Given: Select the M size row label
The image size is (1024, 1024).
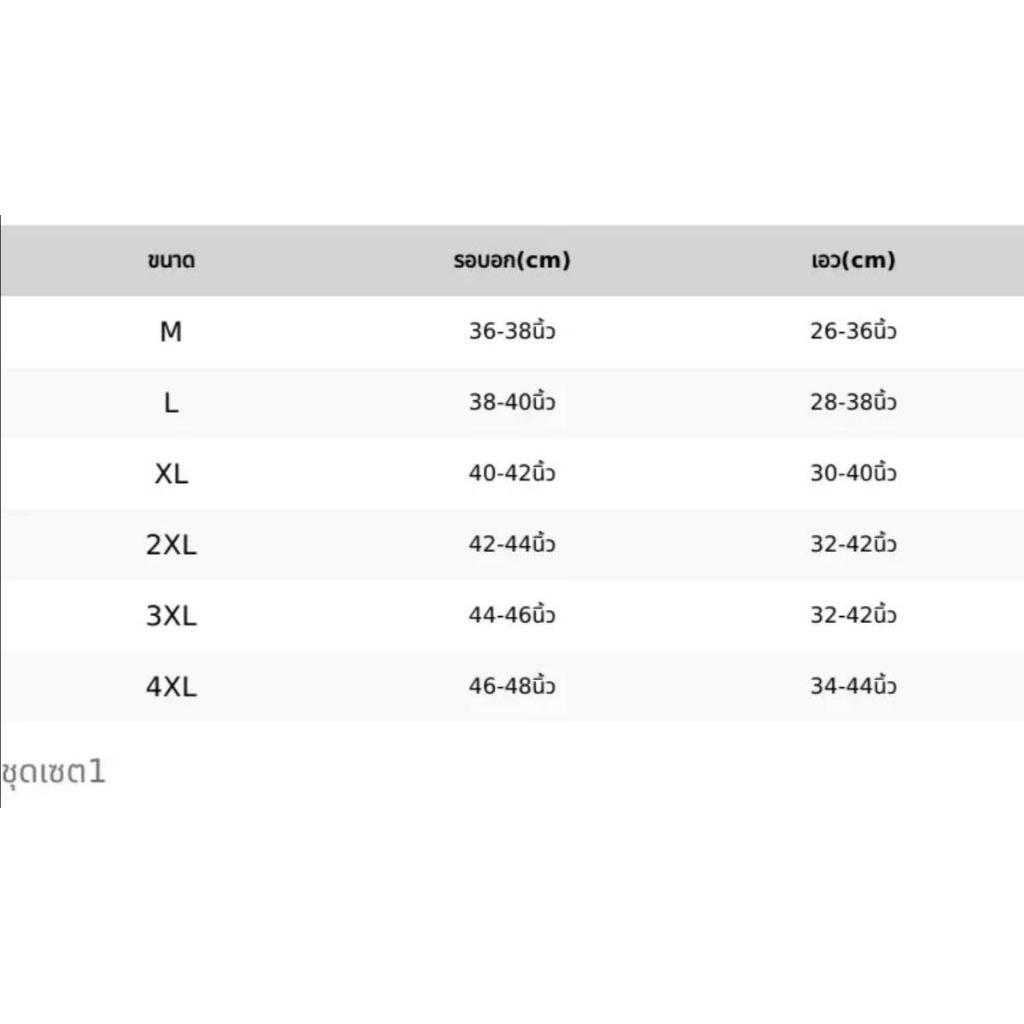Looking at the screenshot, I should pyautogui.click(x=171, y=332).
